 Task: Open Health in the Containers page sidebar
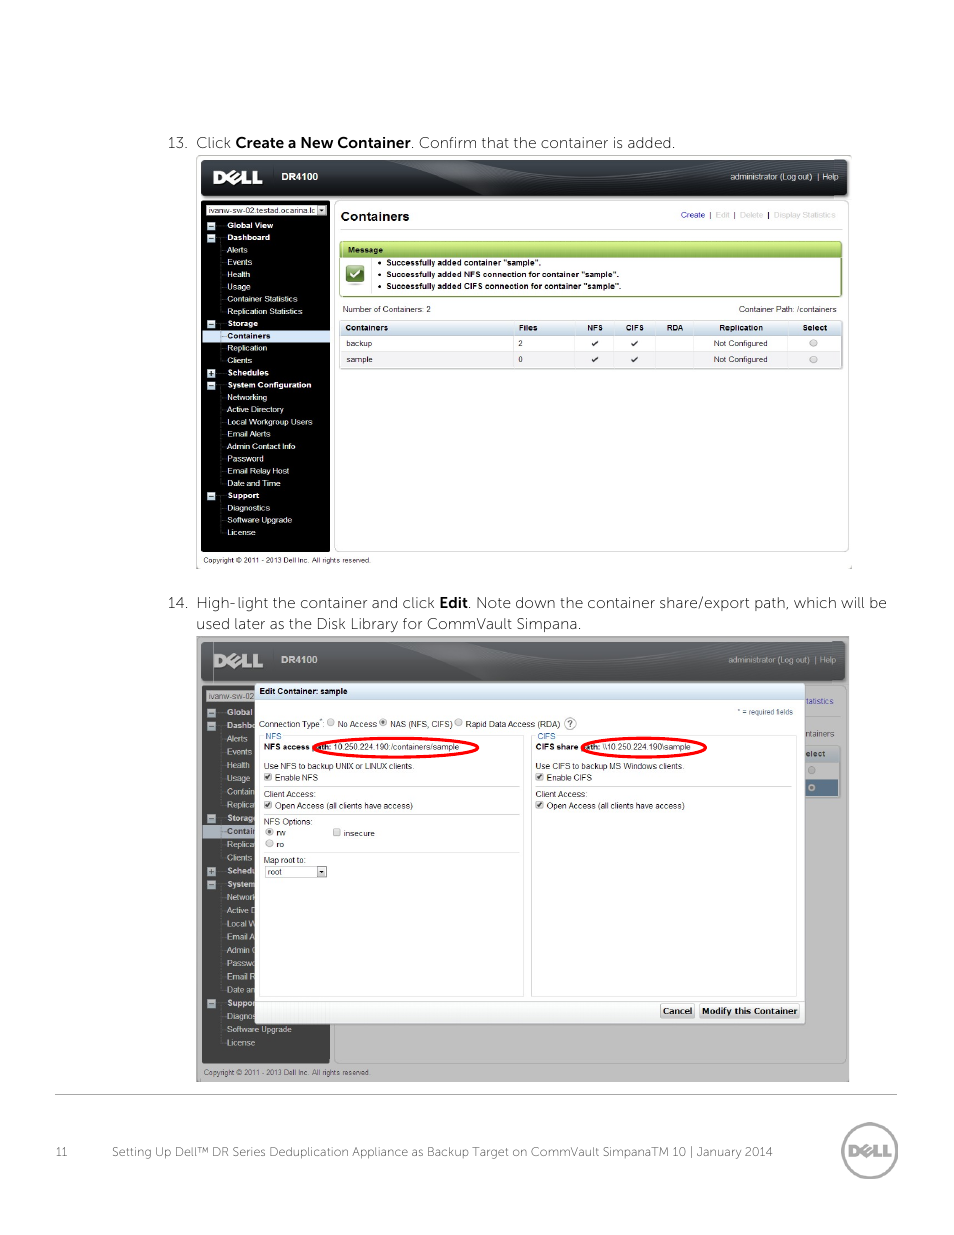click(x=239, y=274)
